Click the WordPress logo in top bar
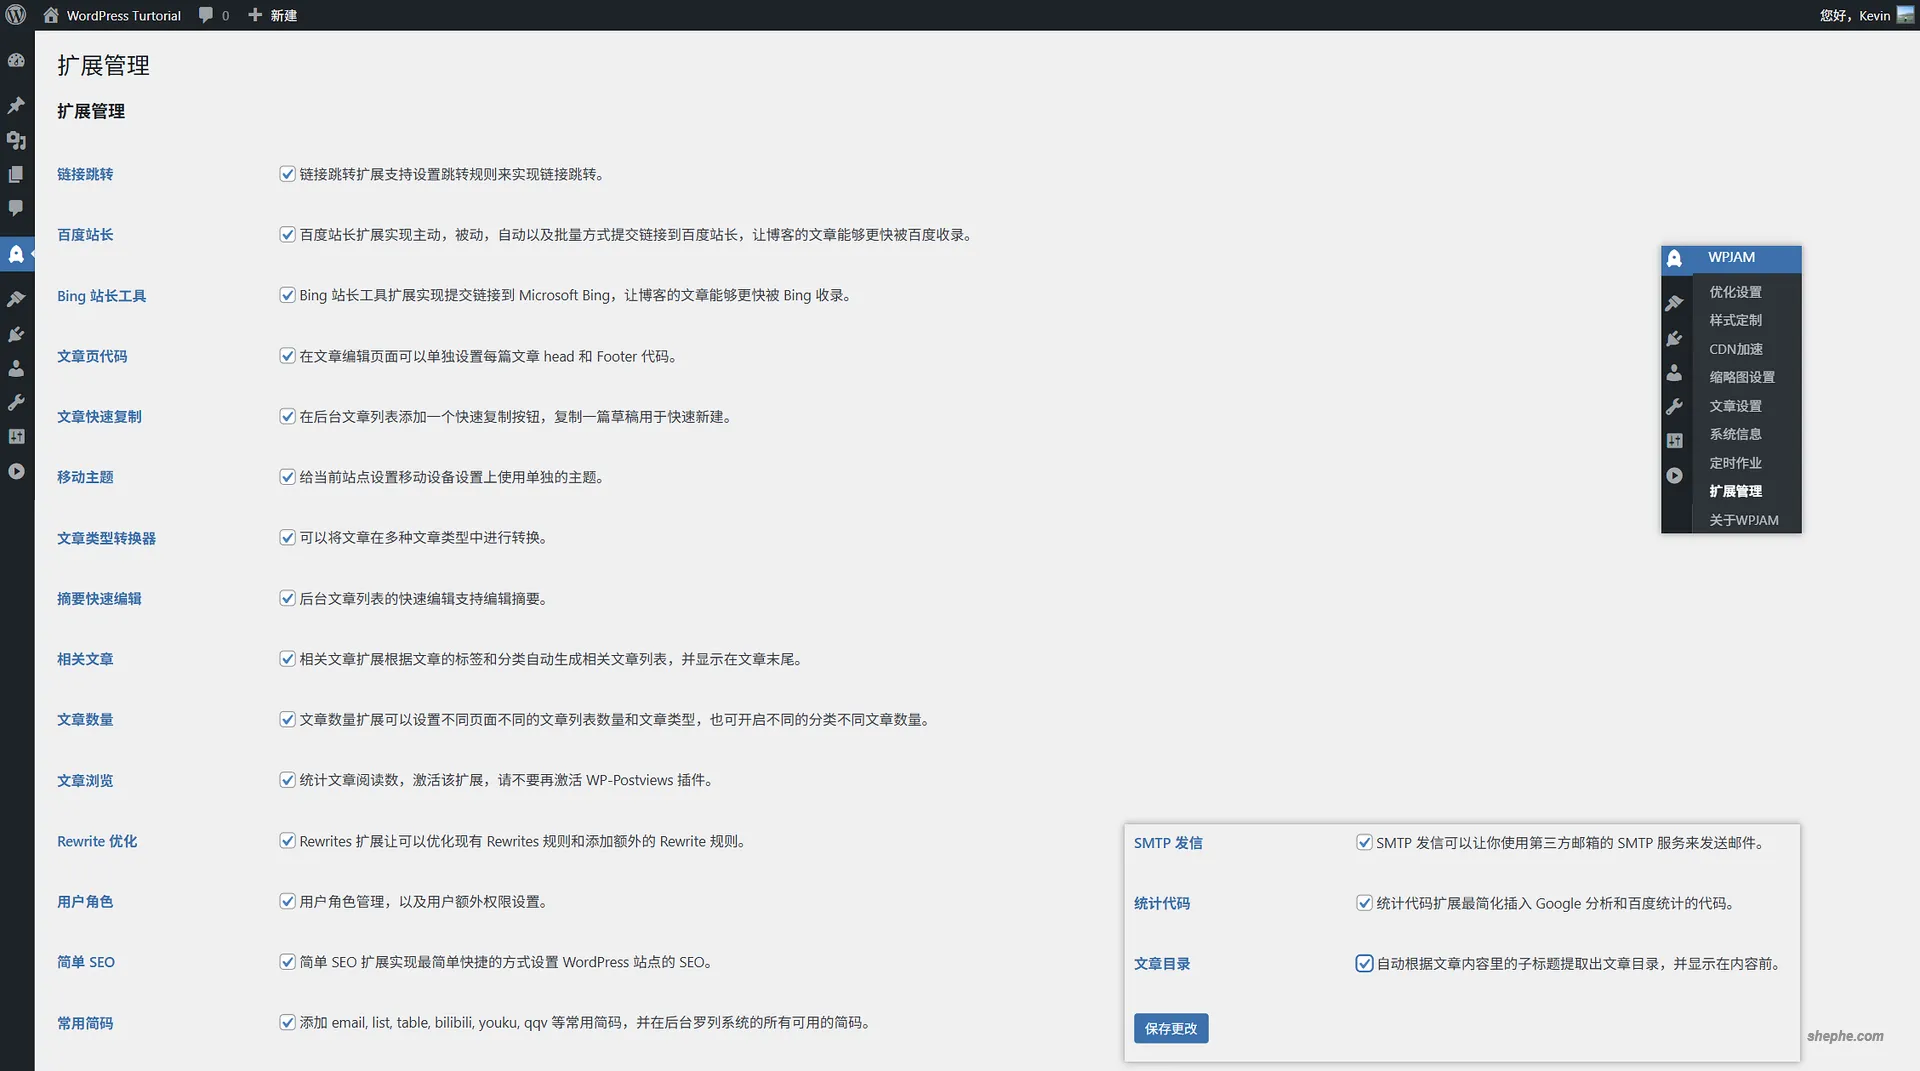 [x=16, y=15]
